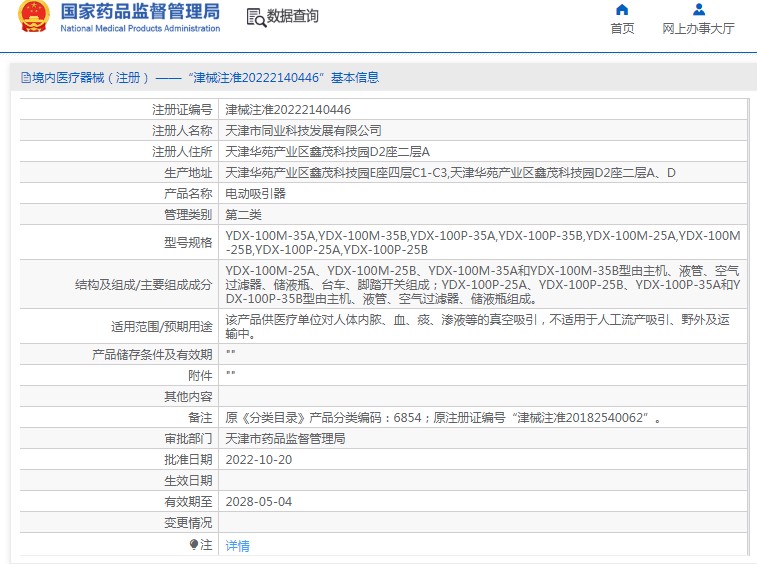This screenshot has width=757, height=564.
Task: Select registration number 津械注准20222140446 cell
Action: tap(288, 110)
